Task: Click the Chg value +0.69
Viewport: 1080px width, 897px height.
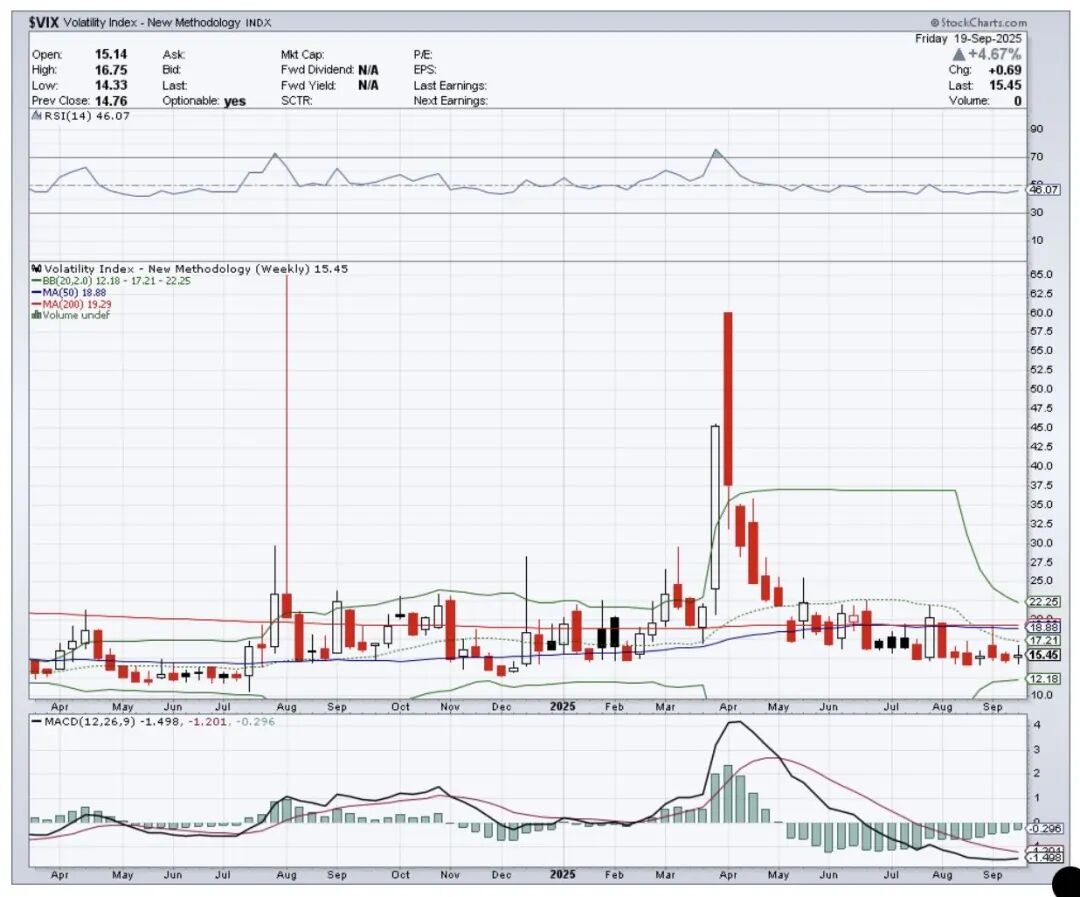Action: 1004,70
